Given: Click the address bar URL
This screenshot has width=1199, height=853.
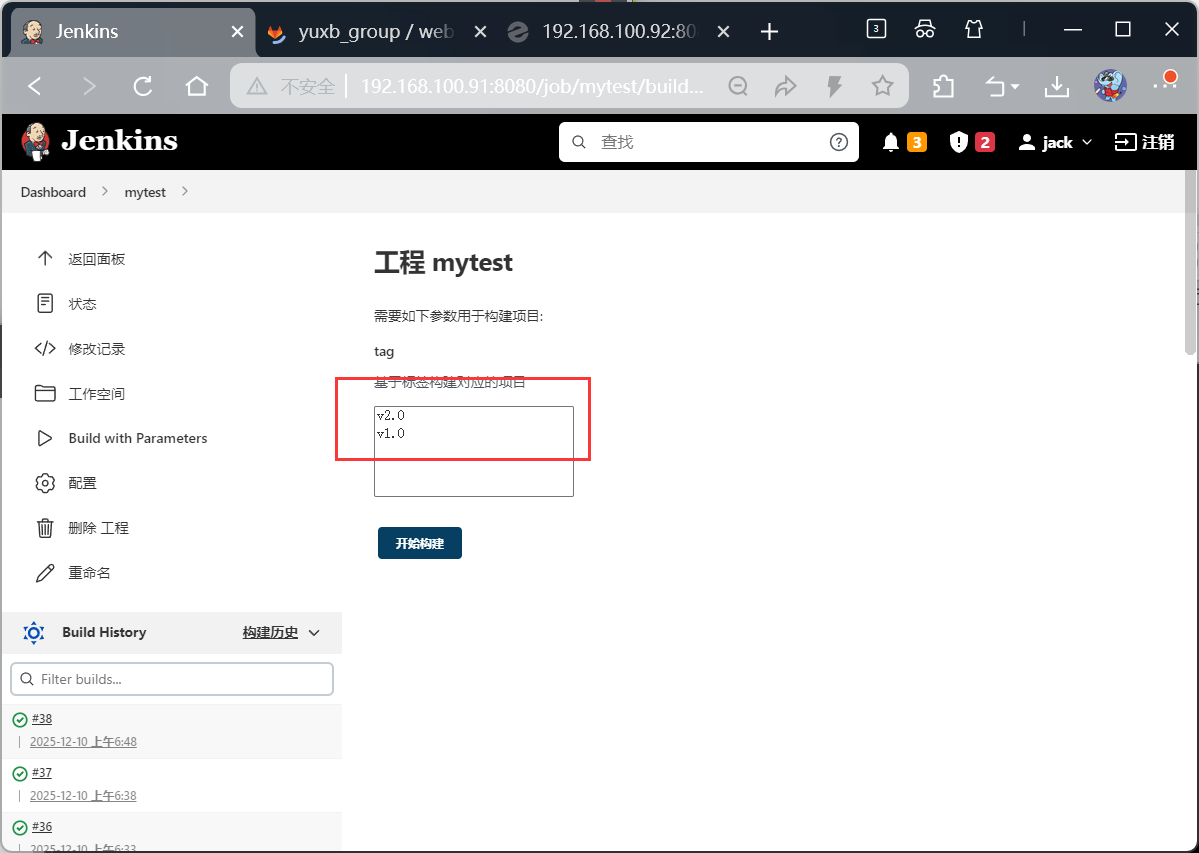Looking at the screenshot, I should click(531, 86).
